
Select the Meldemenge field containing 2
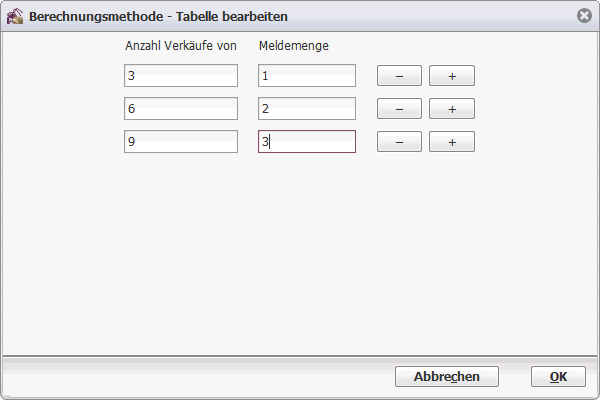(x=307, y=108)
